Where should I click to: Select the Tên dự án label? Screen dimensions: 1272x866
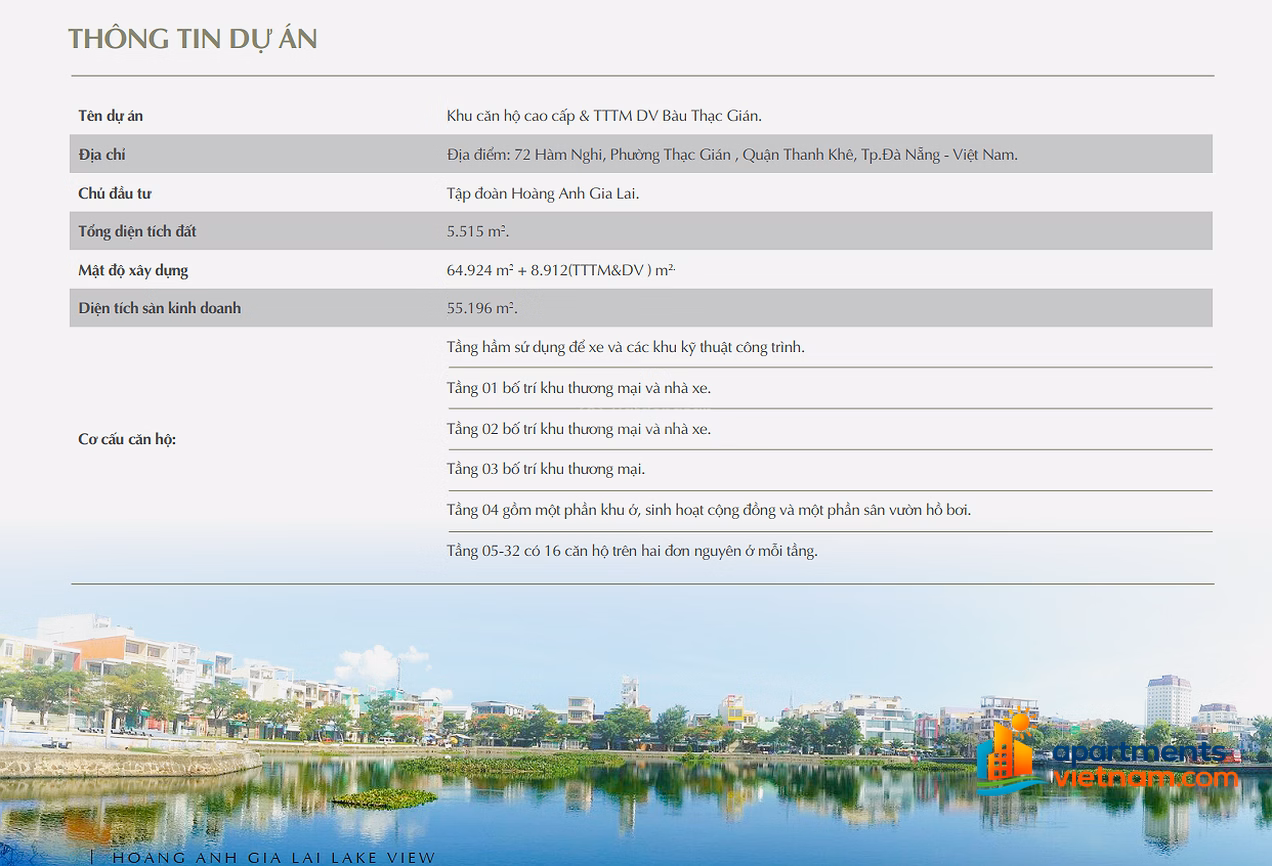[111, 116]
